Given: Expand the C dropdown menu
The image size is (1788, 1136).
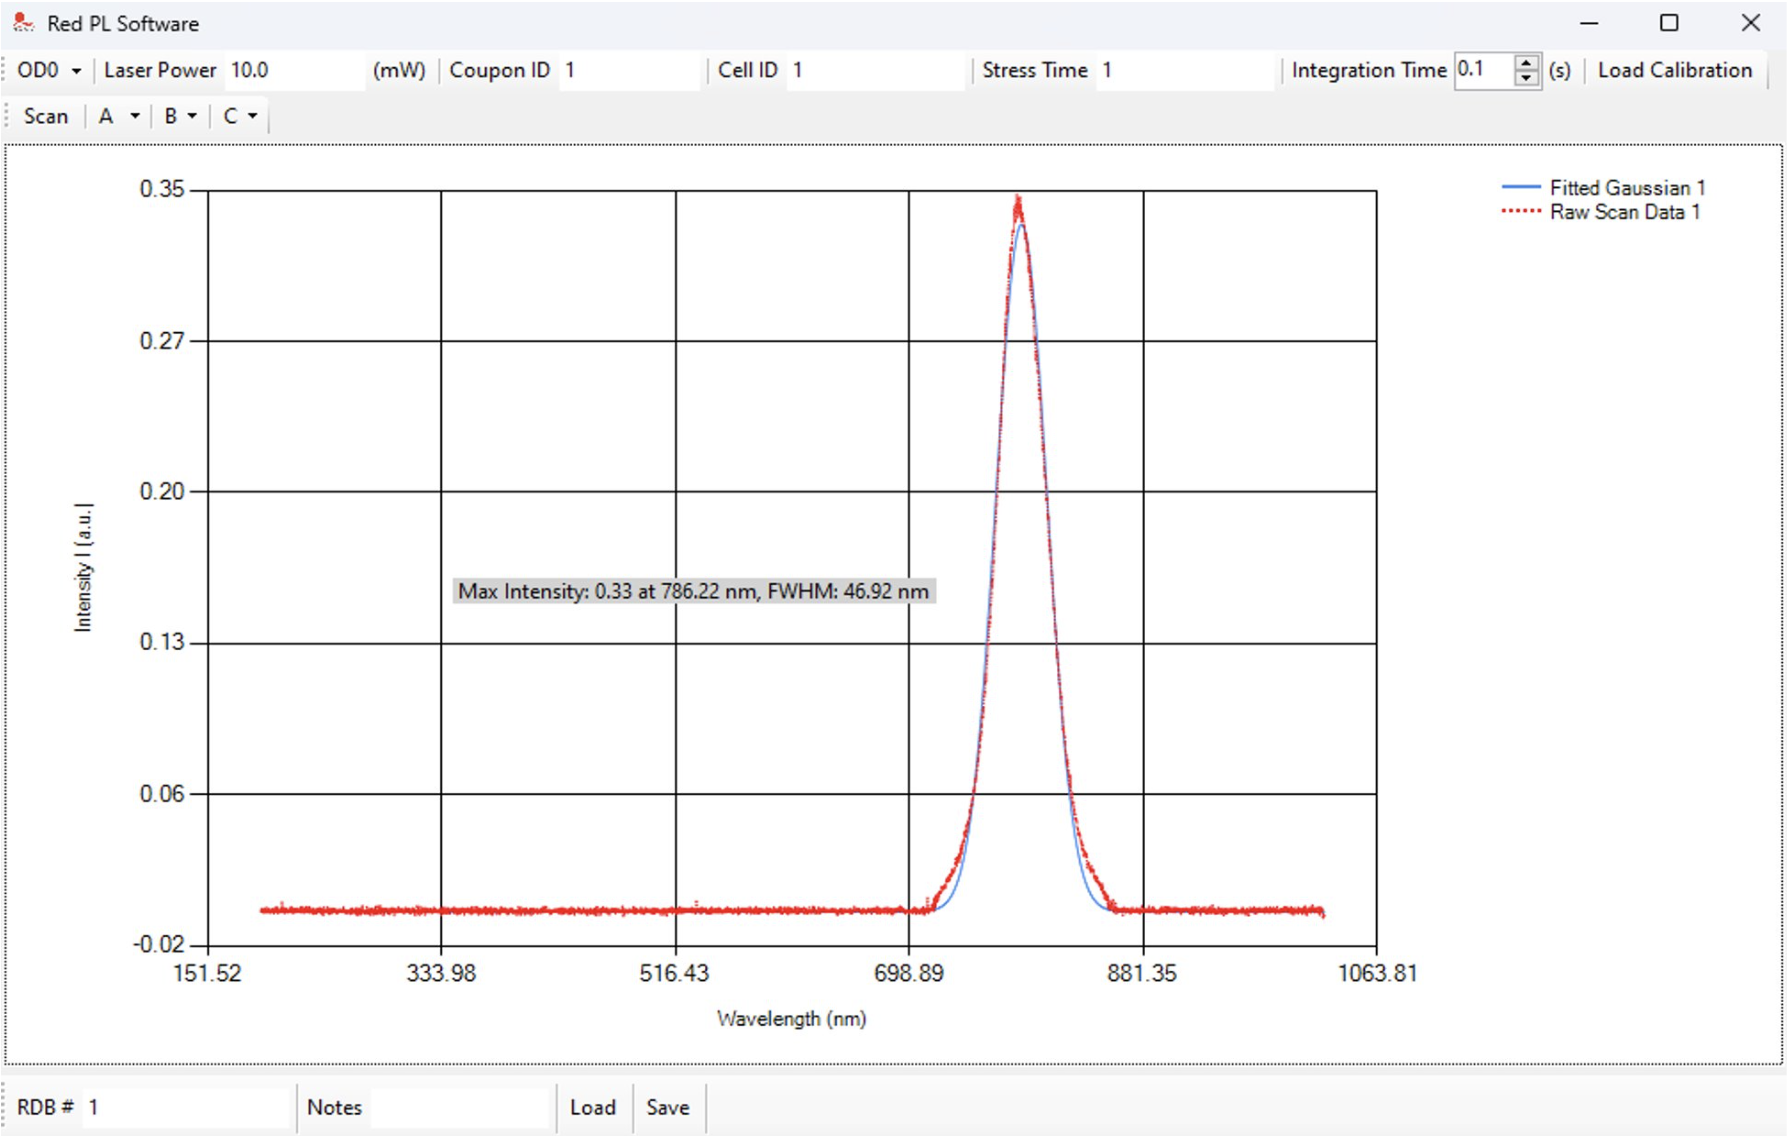Looking at the screenshot, I should pyautogui.click(x=240, y=116).
